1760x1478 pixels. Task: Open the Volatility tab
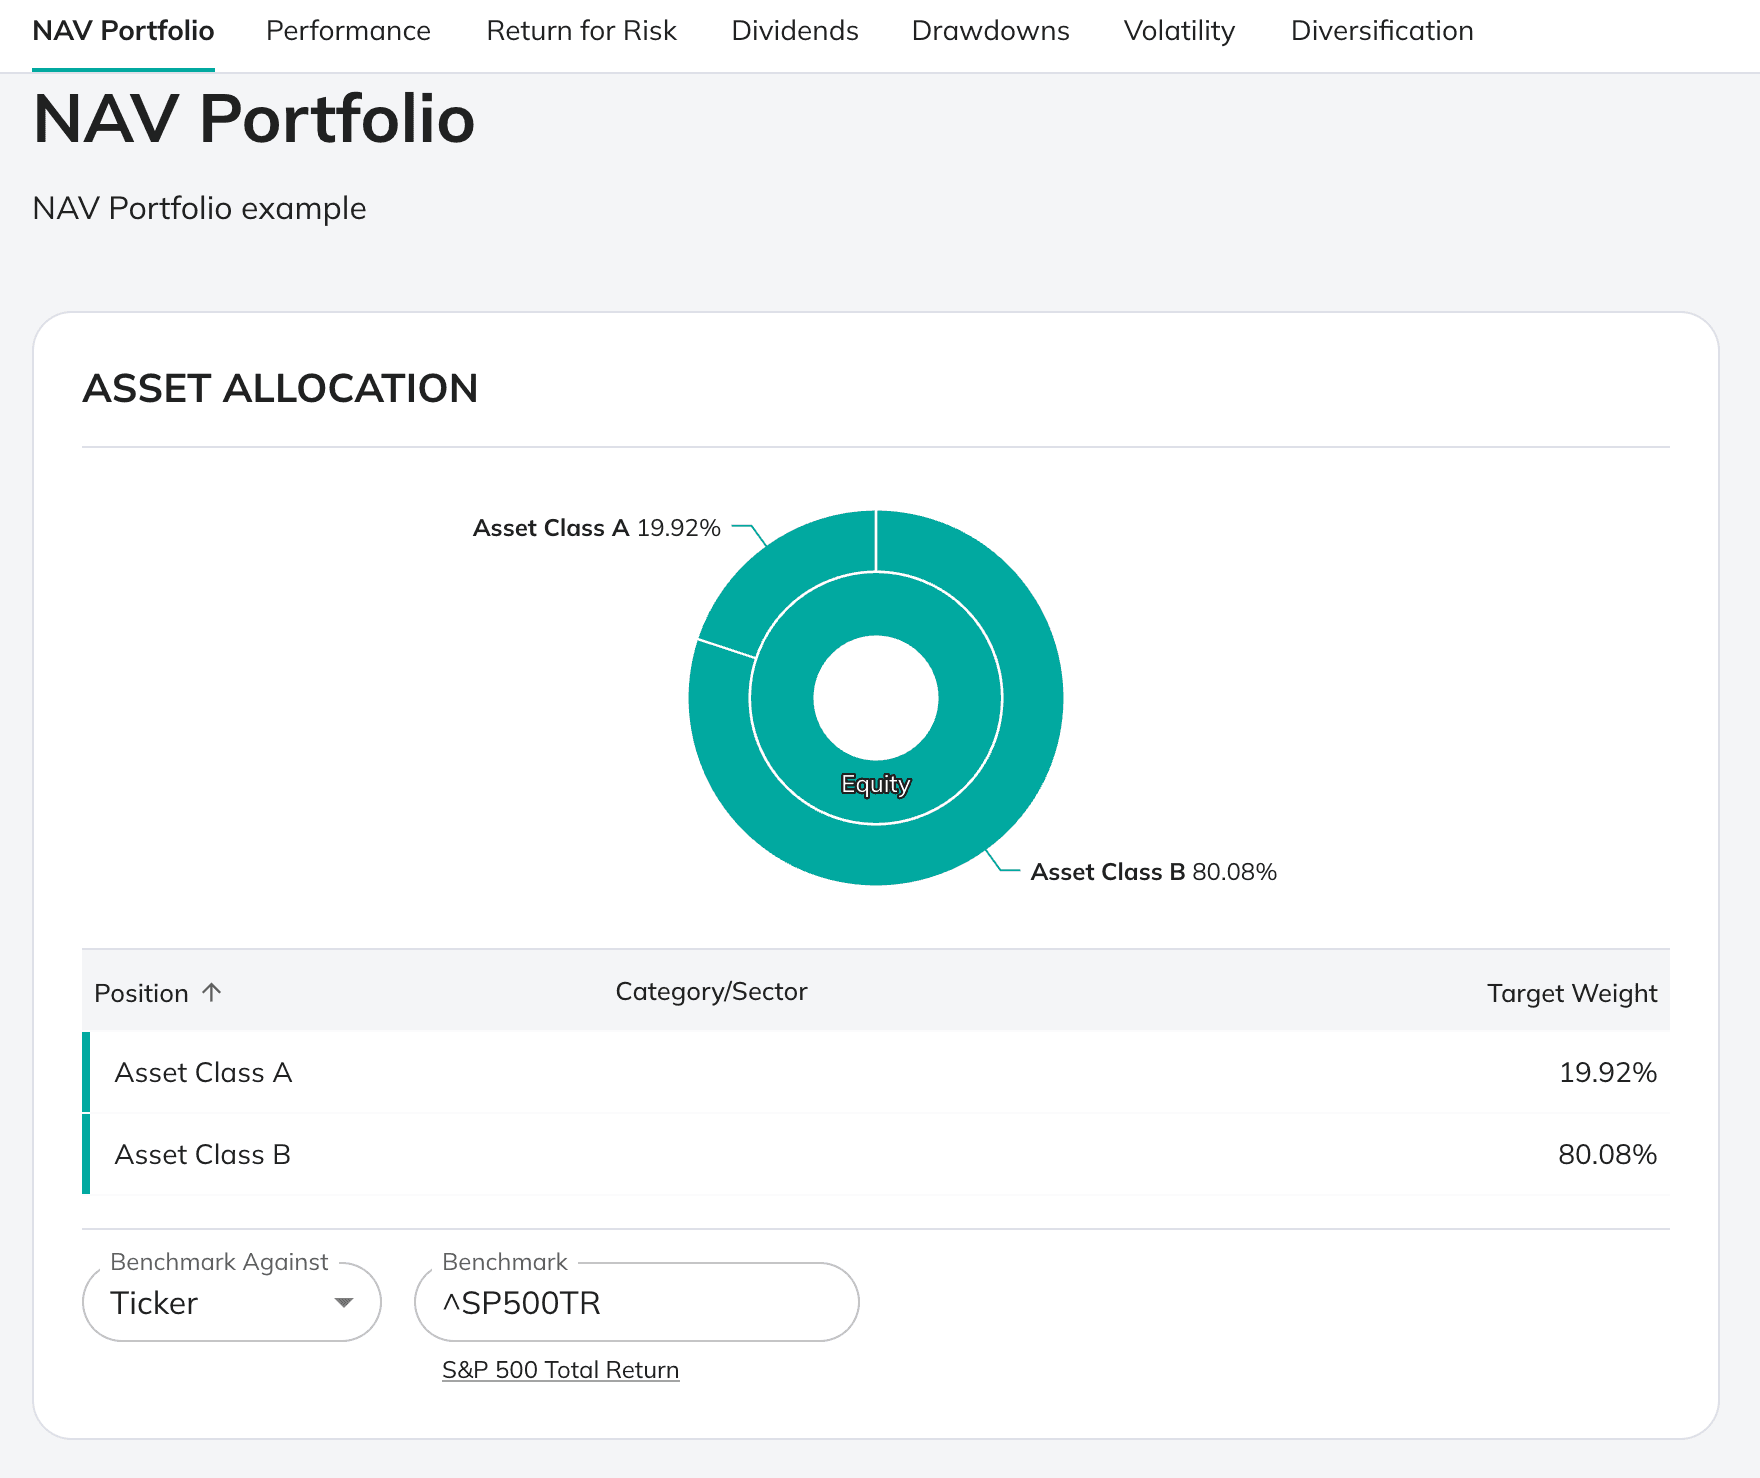tap(1179, 31)
